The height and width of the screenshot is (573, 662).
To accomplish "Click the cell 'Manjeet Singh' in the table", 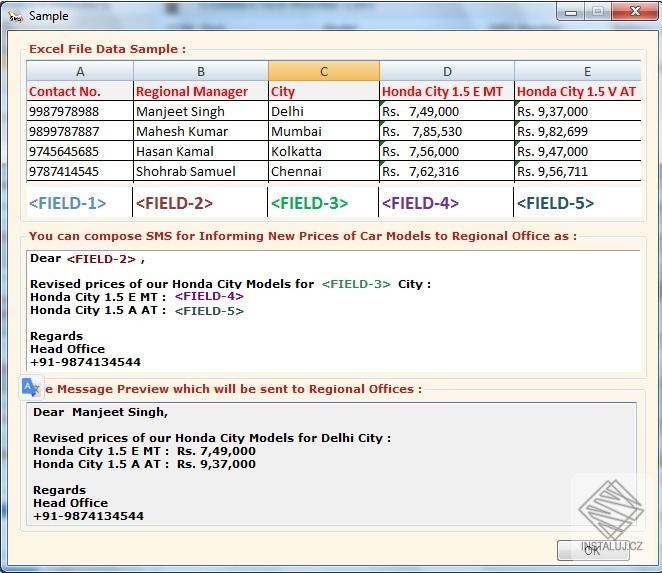I will point(201,111).
